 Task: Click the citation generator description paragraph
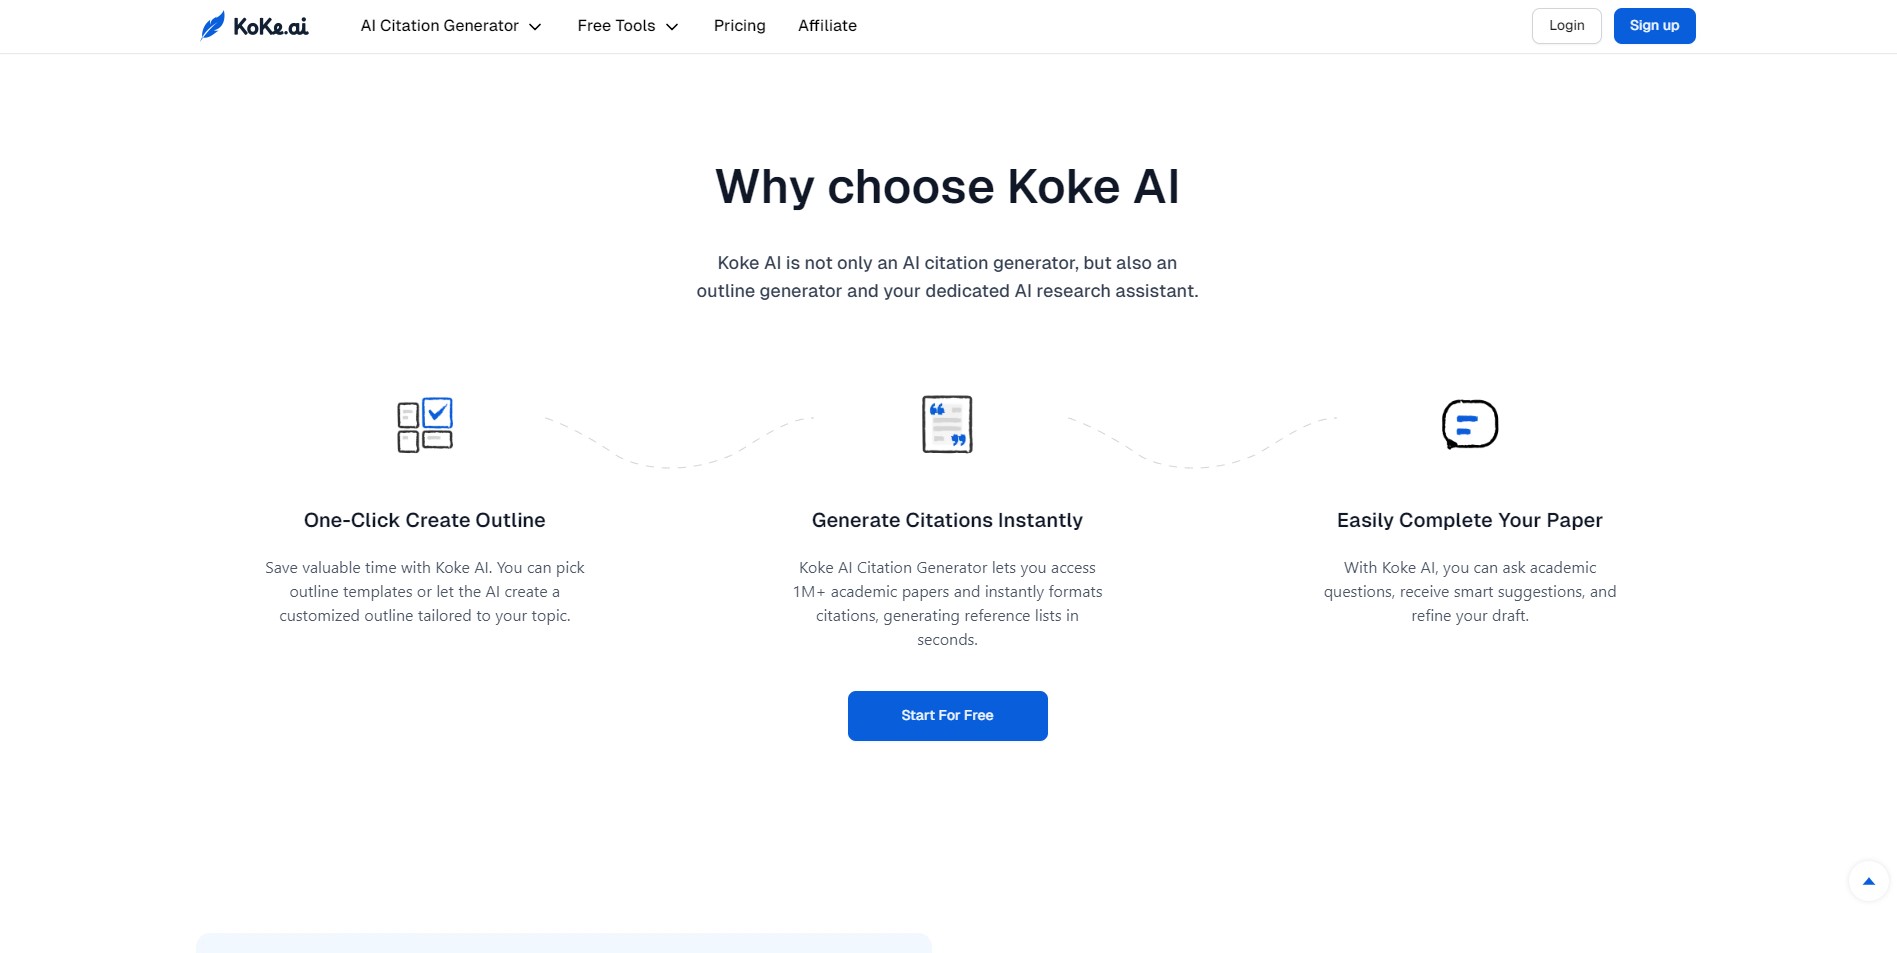click(x=947, y=603)
